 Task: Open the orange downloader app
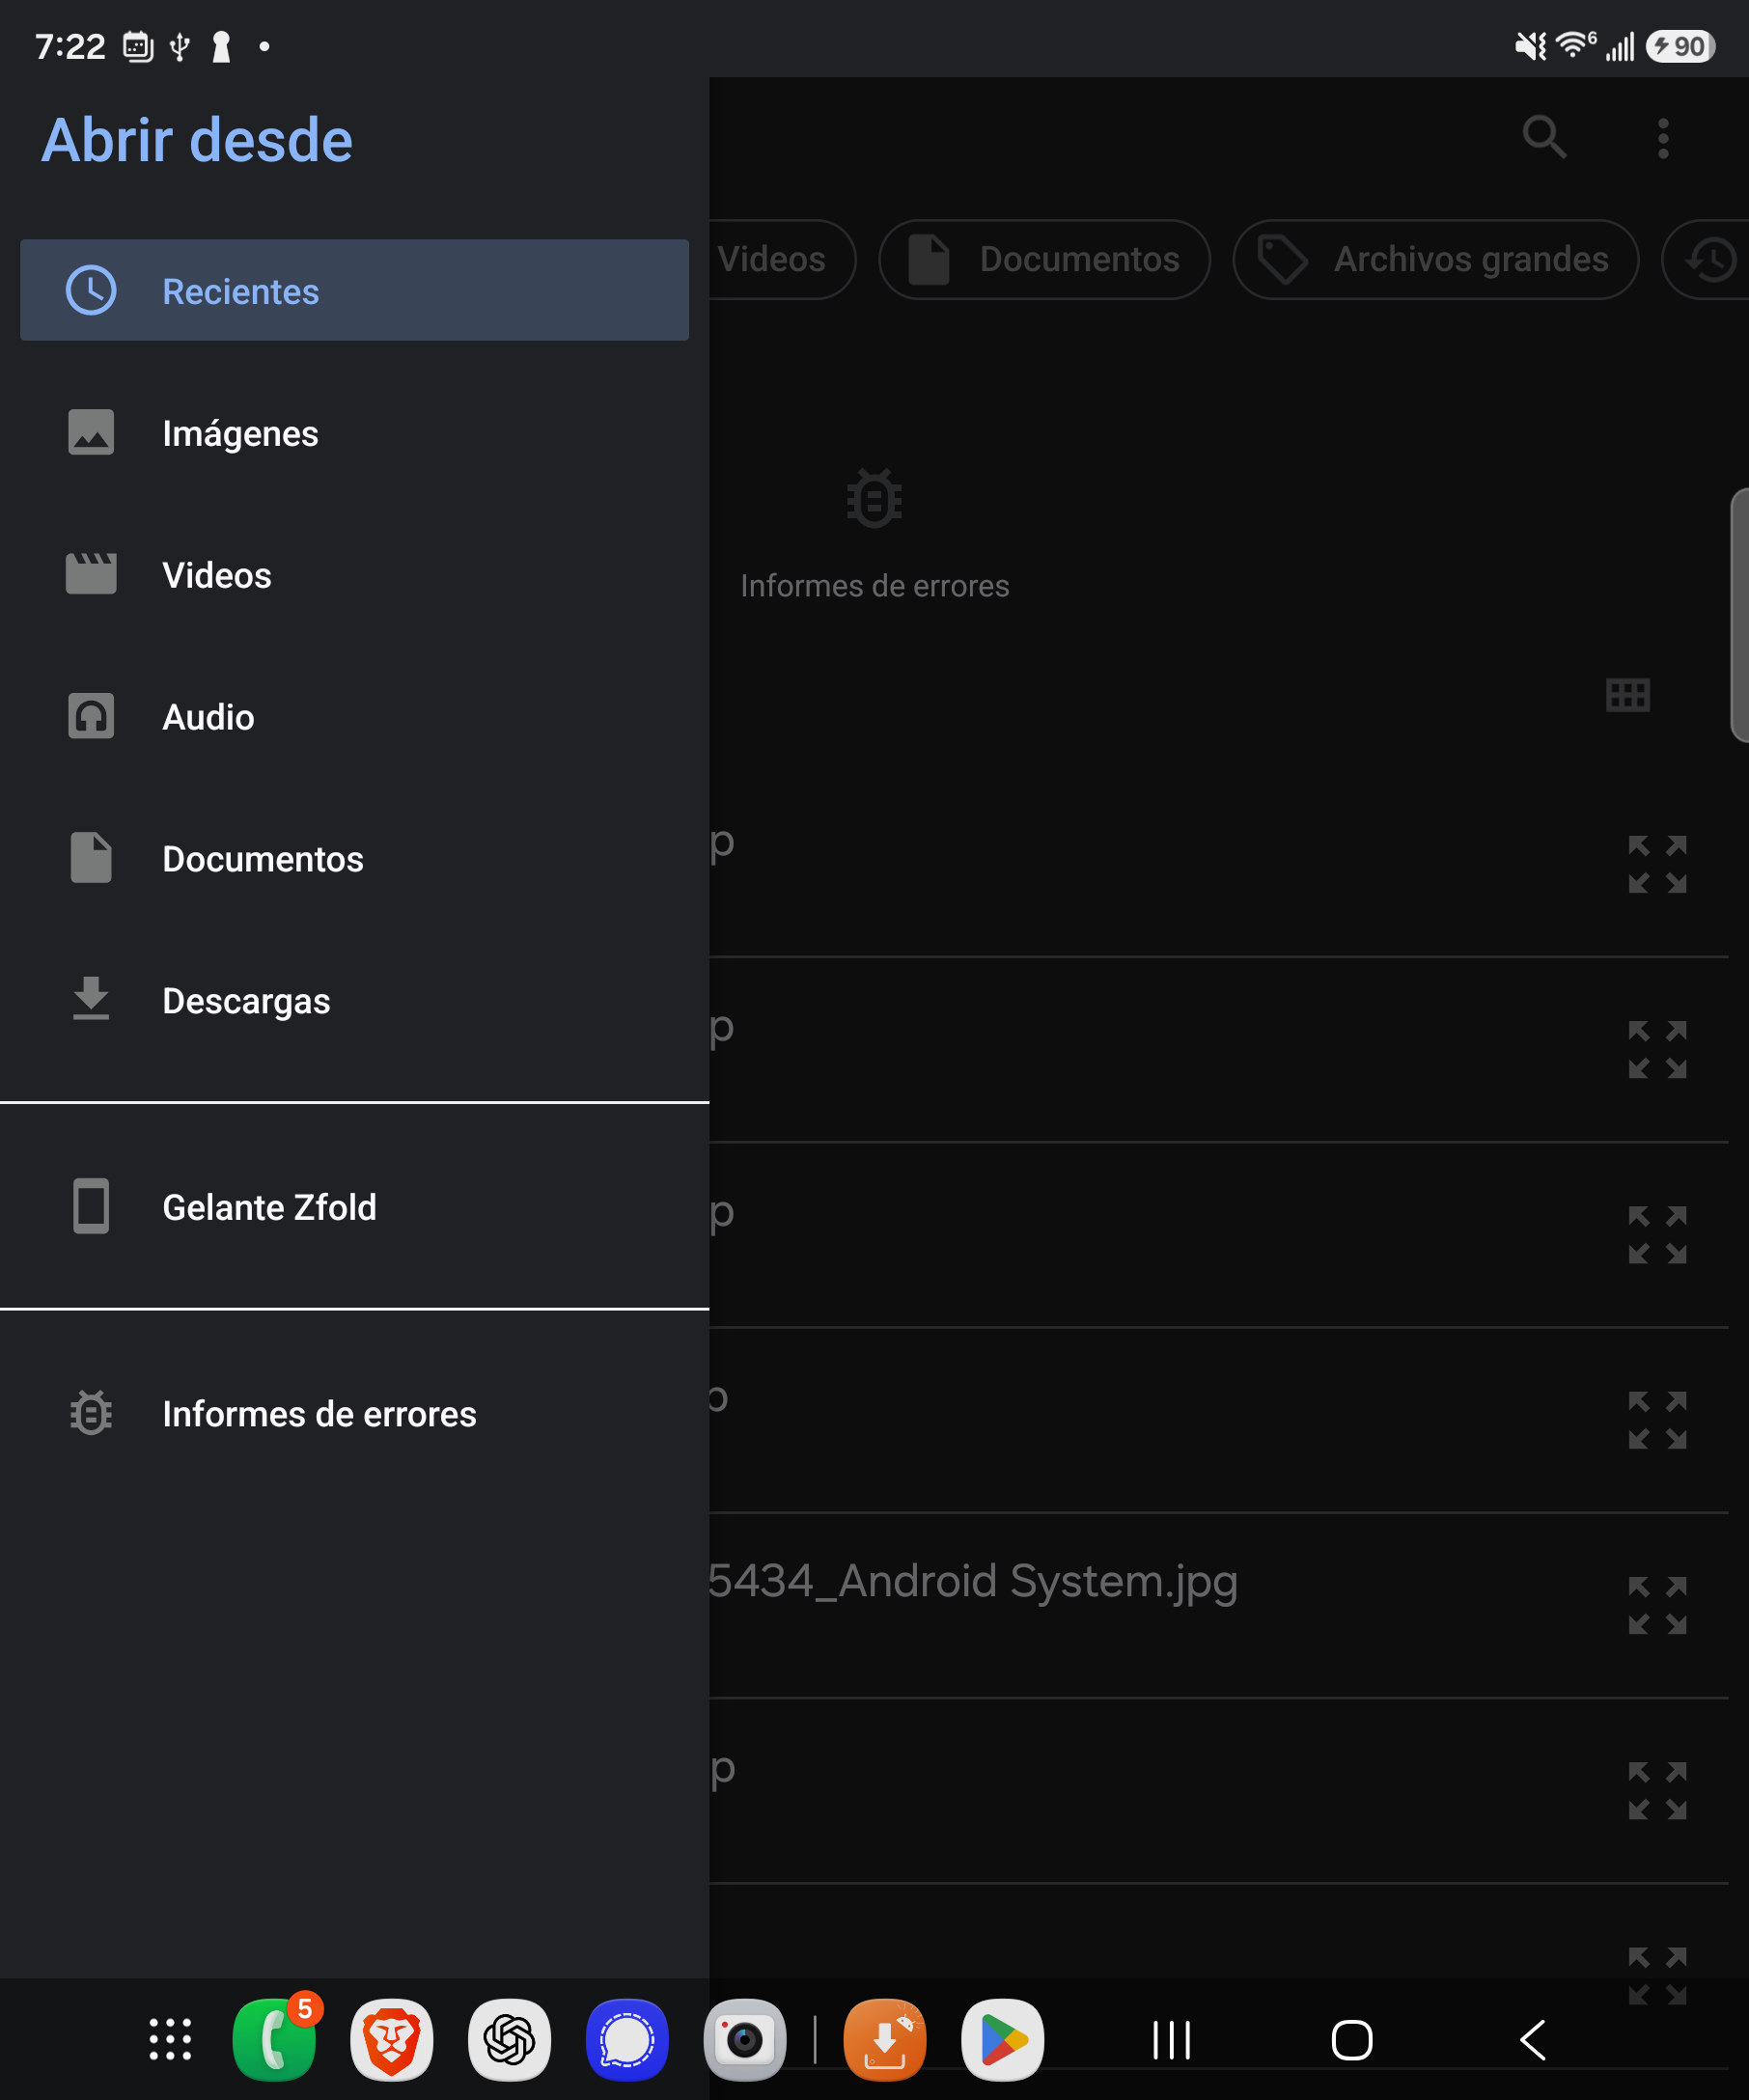885,2039
